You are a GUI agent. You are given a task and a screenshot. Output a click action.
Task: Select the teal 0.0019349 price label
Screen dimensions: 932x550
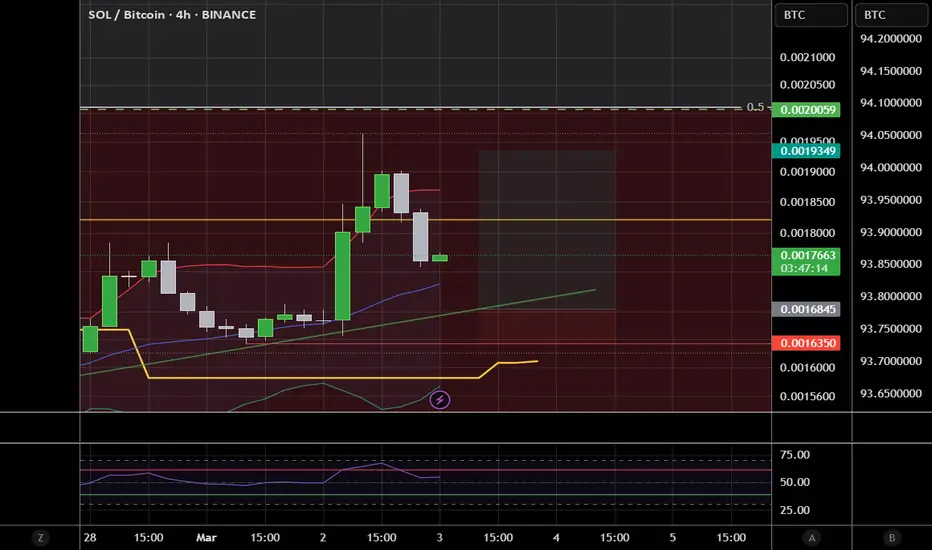(x=806, y=151)
